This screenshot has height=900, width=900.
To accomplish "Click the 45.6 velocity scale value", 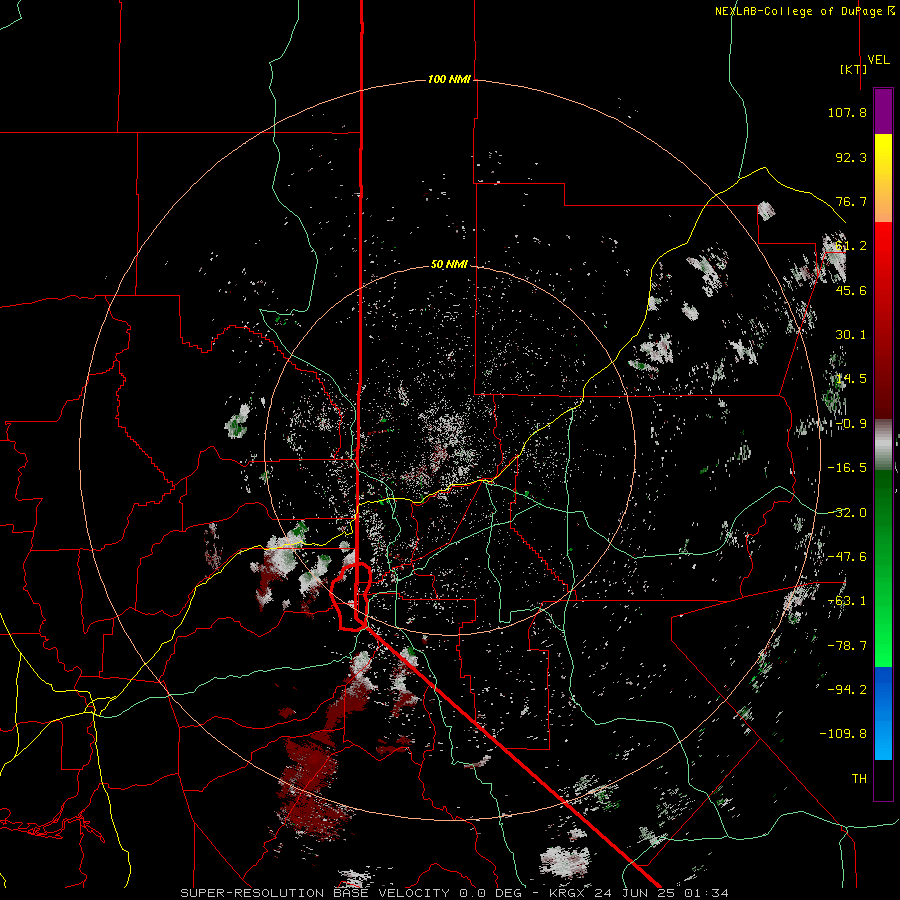I will tap(851, 290).
